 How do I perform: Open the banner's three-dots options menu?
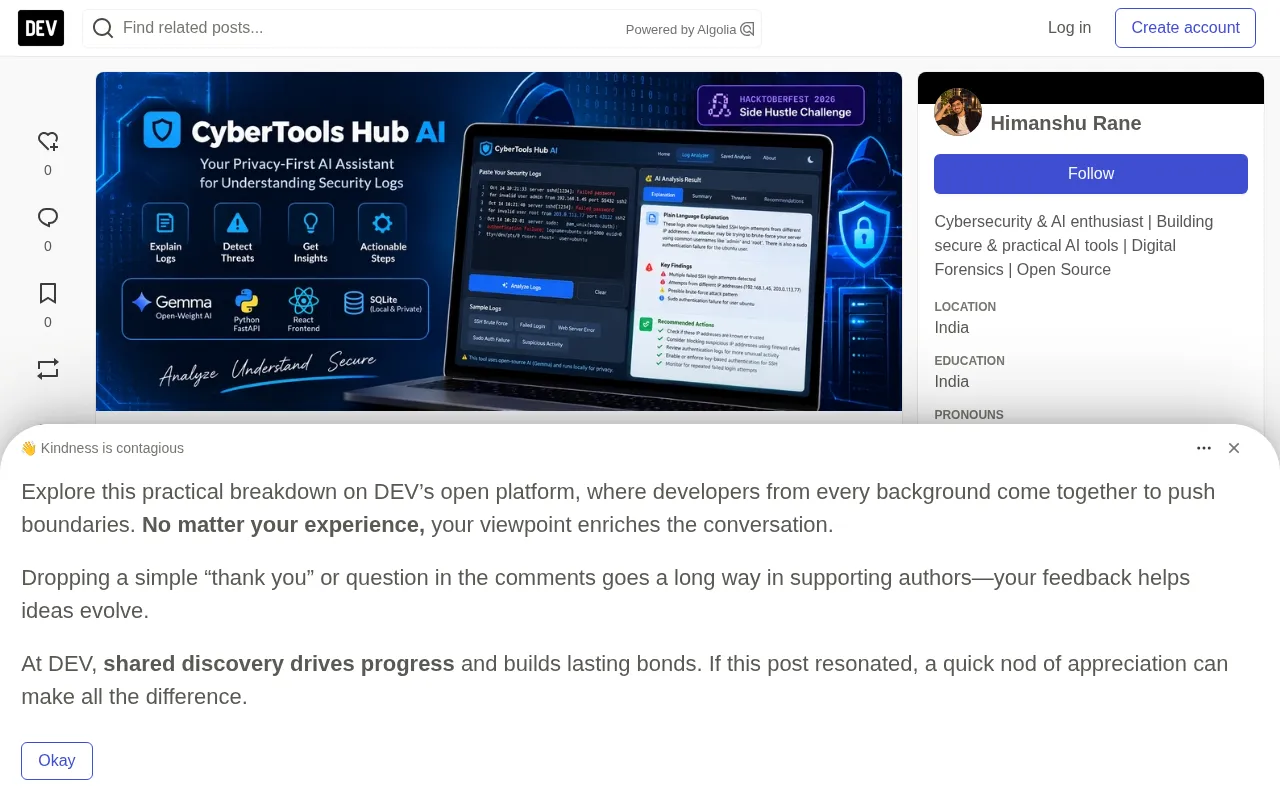[x=1204, y=448]
